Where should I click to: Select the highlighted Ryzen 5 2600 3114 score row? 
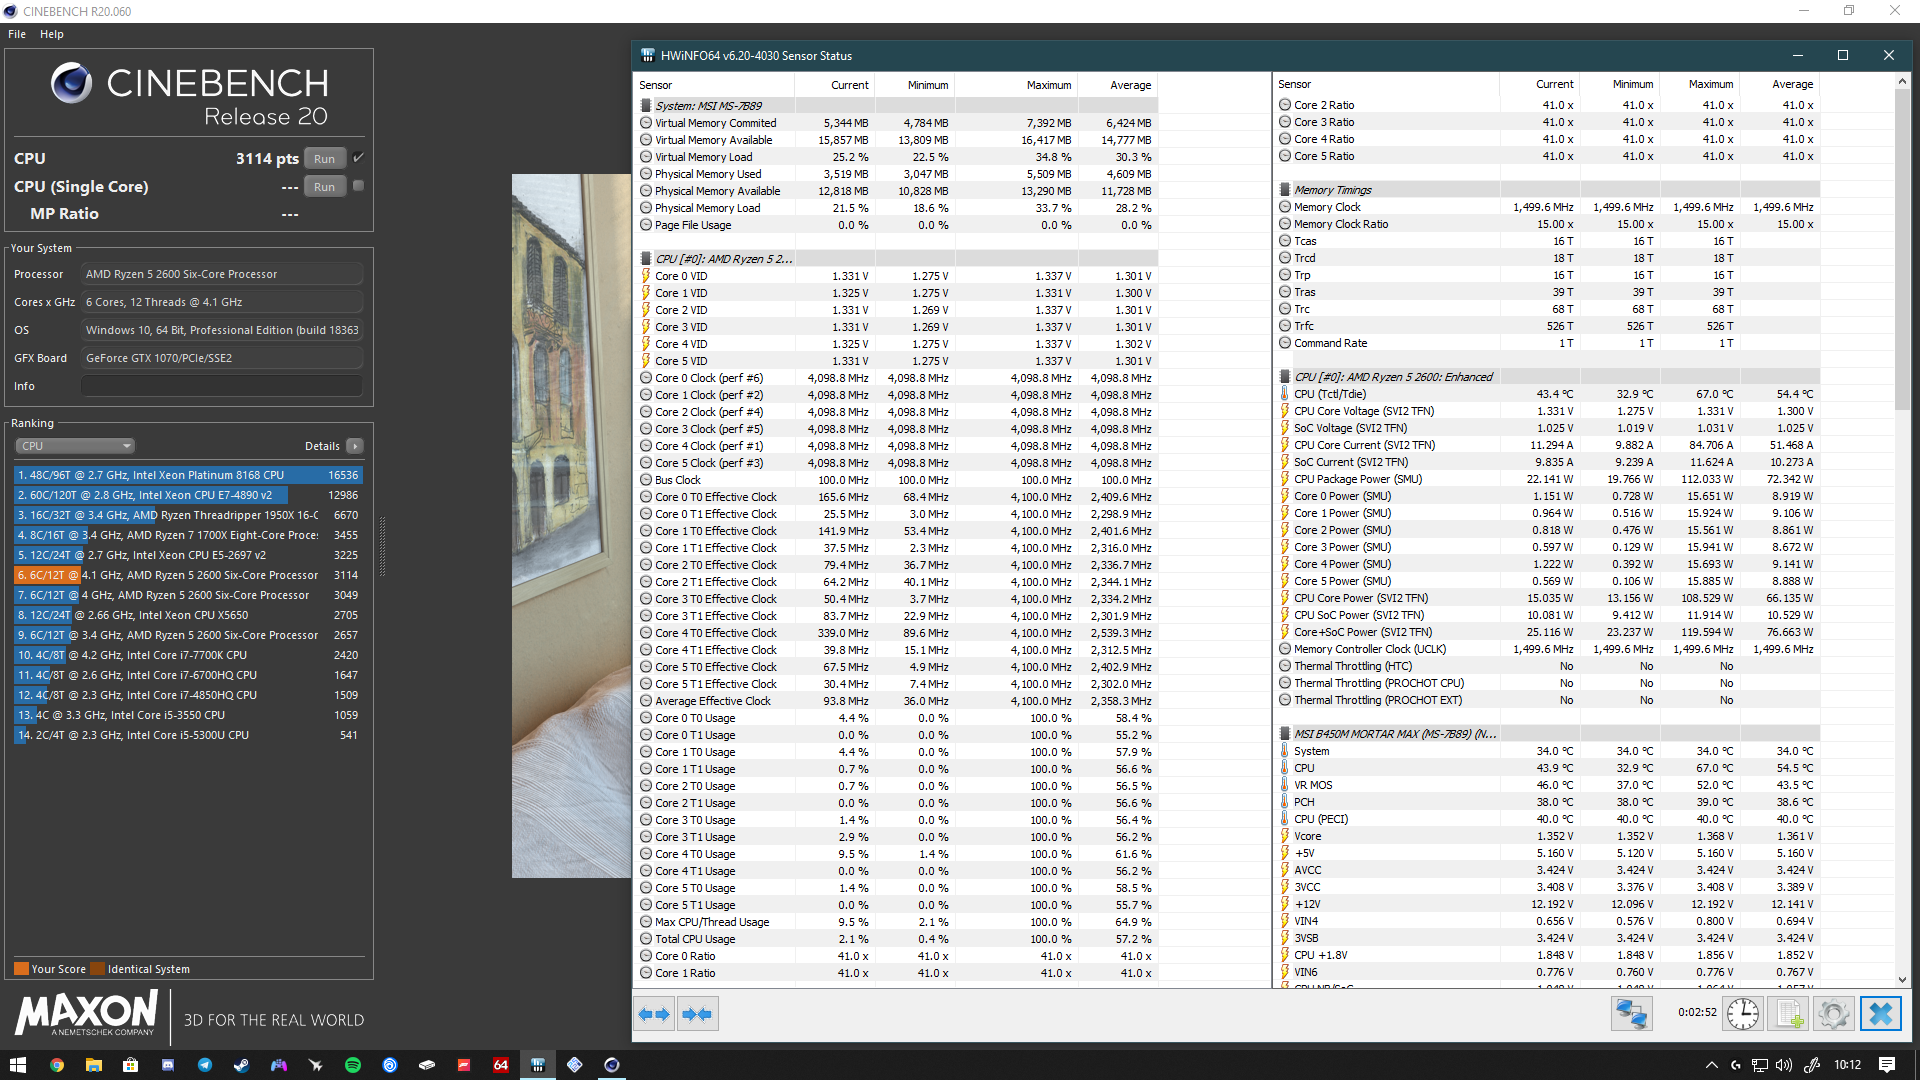coord(188,575)
